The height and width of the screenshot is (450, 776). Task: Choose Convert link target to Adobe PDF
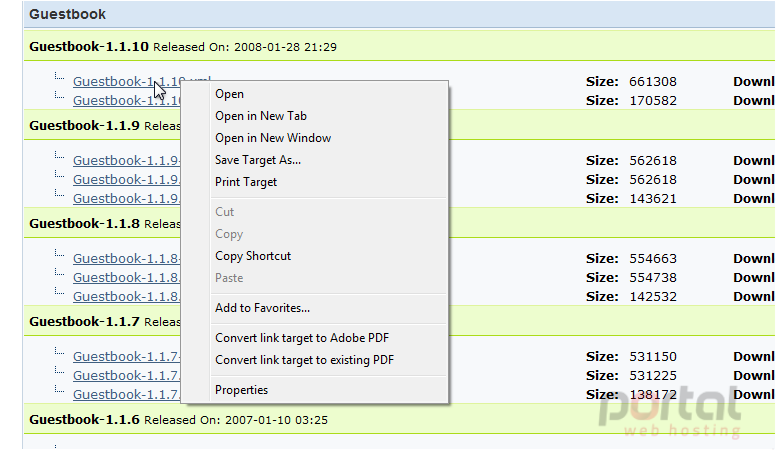(x=302, y=338)
